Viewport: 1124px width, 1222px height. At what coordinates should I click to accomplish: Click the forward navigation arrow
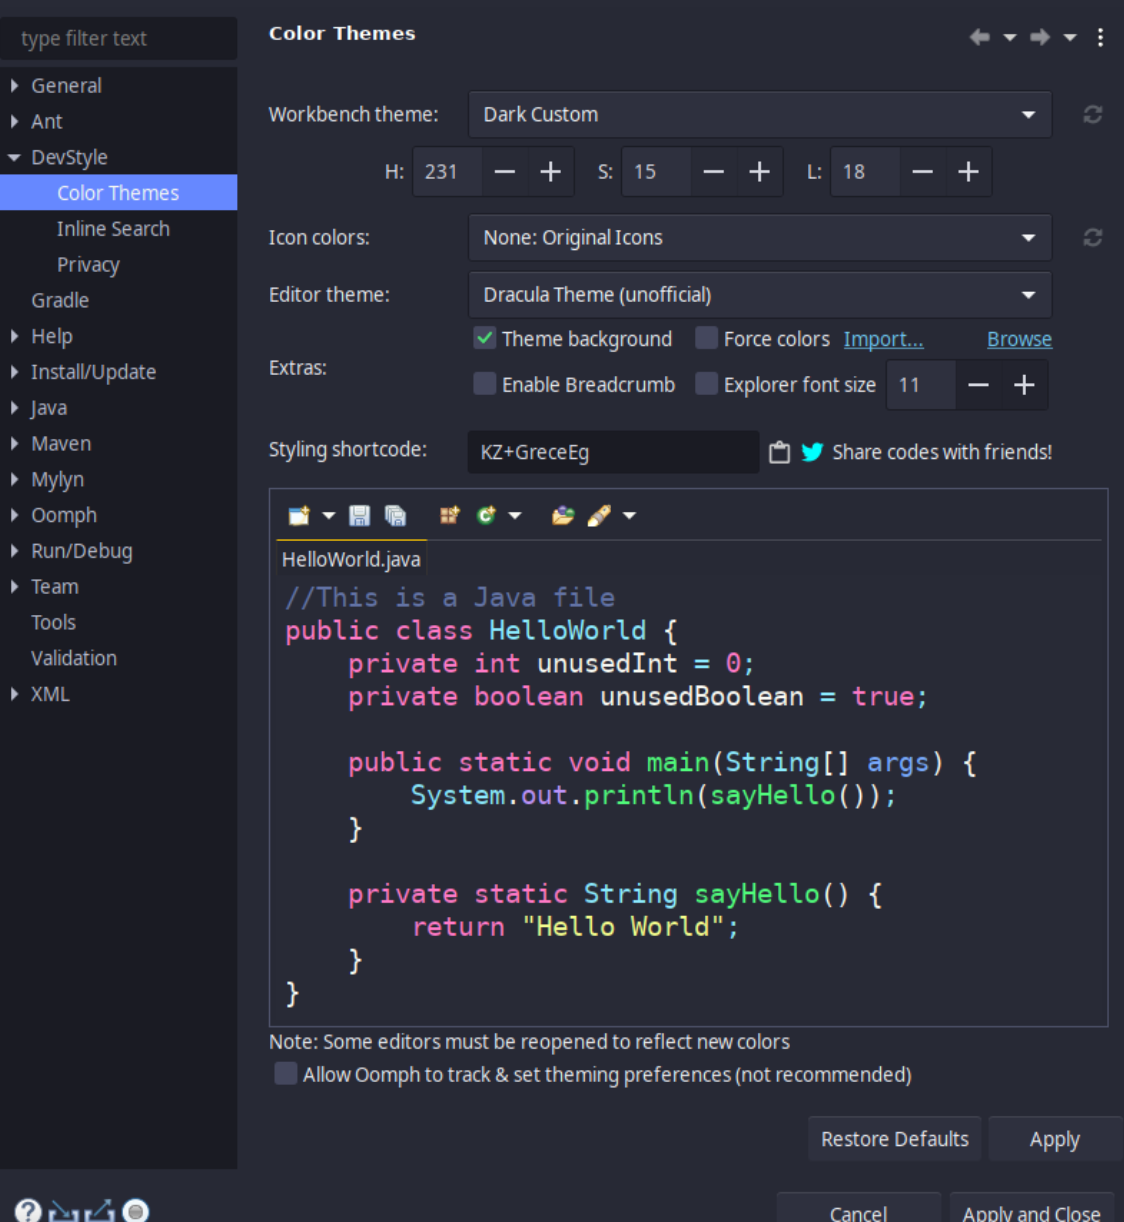pos(1040,37)
